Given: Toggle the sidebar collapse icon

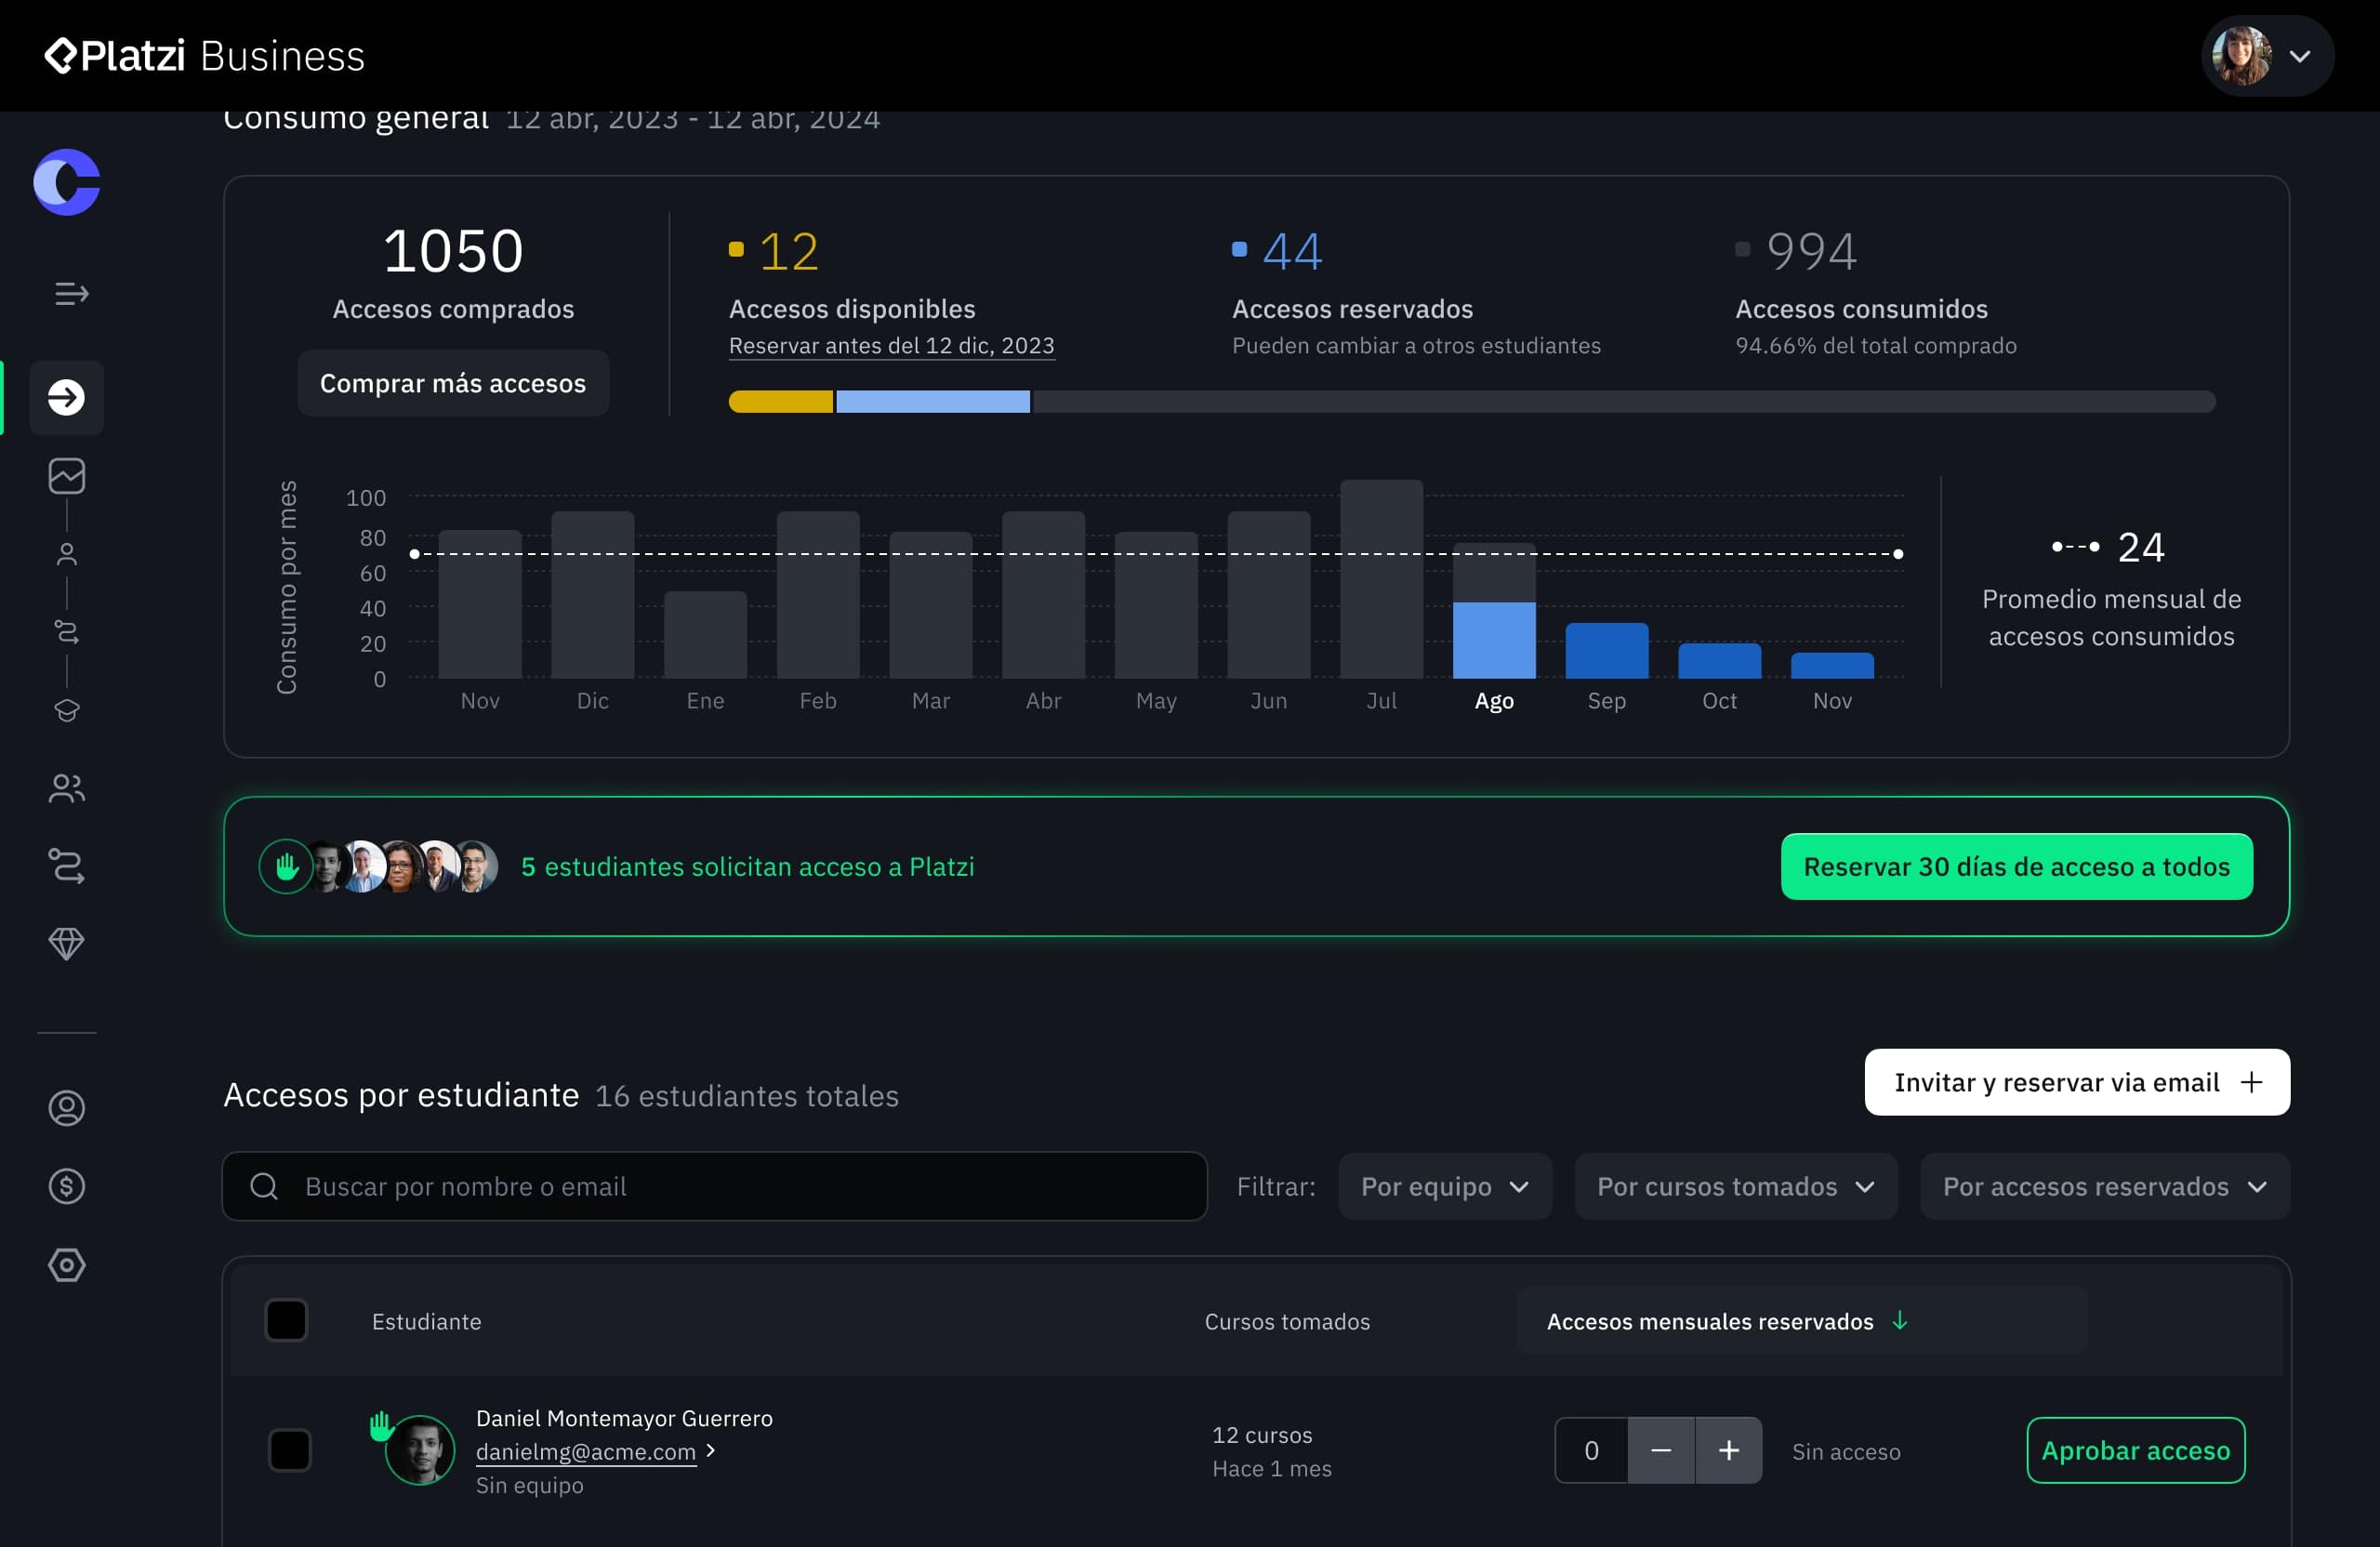Looking at the screenshot, I should coord(68,295).
